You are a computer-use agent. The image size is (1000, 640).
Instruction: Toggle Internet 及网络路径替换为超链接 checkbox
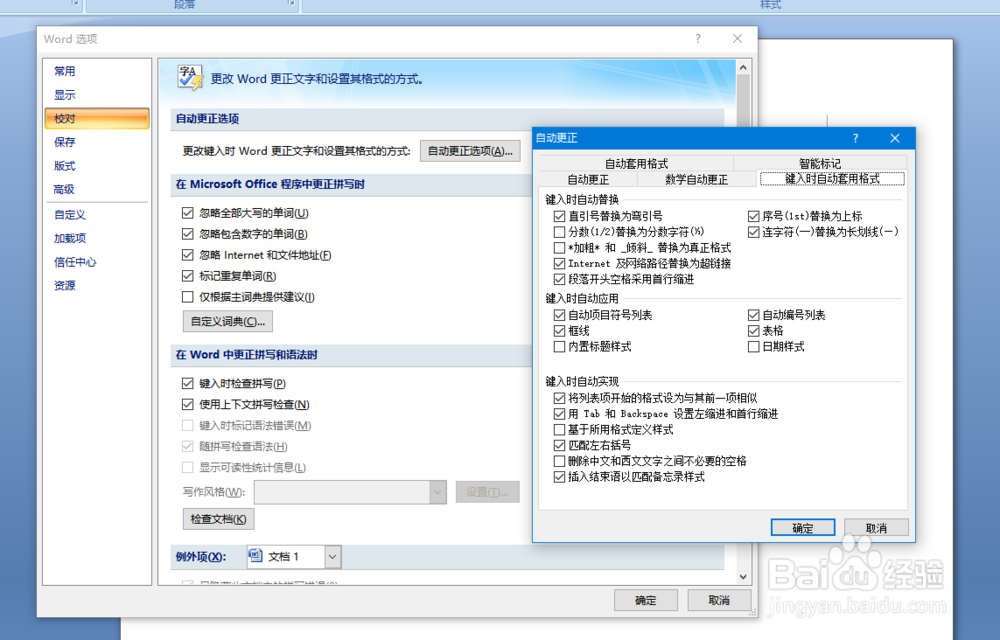click(559, 263)
